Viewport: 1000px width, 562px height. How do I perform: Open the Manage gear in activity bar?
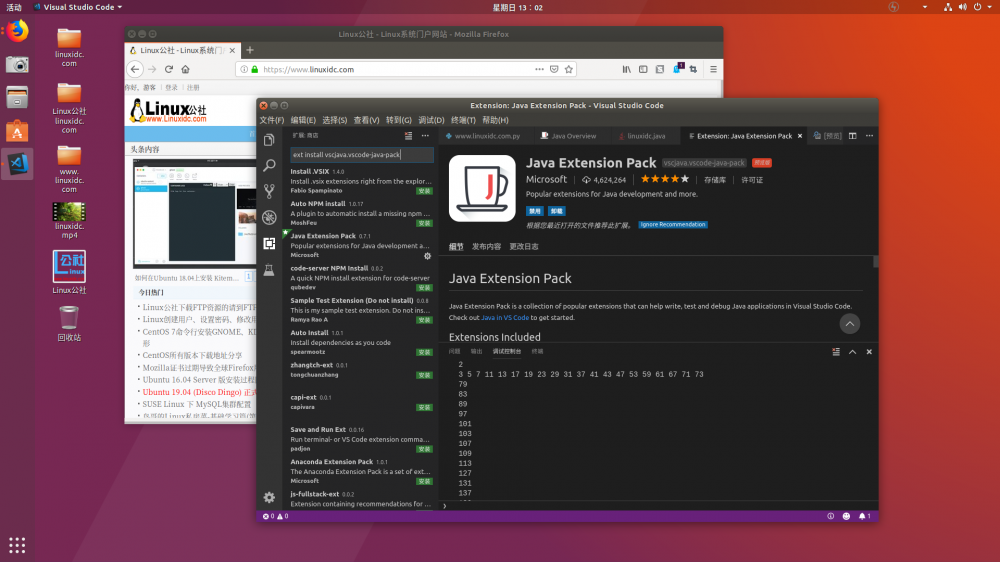click(x=269, y=497)
